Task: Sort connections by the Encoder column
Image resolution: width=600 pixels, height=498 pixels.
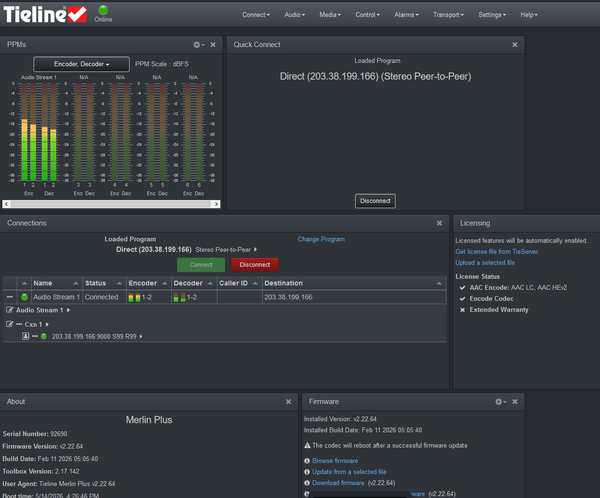Action: 148,283
